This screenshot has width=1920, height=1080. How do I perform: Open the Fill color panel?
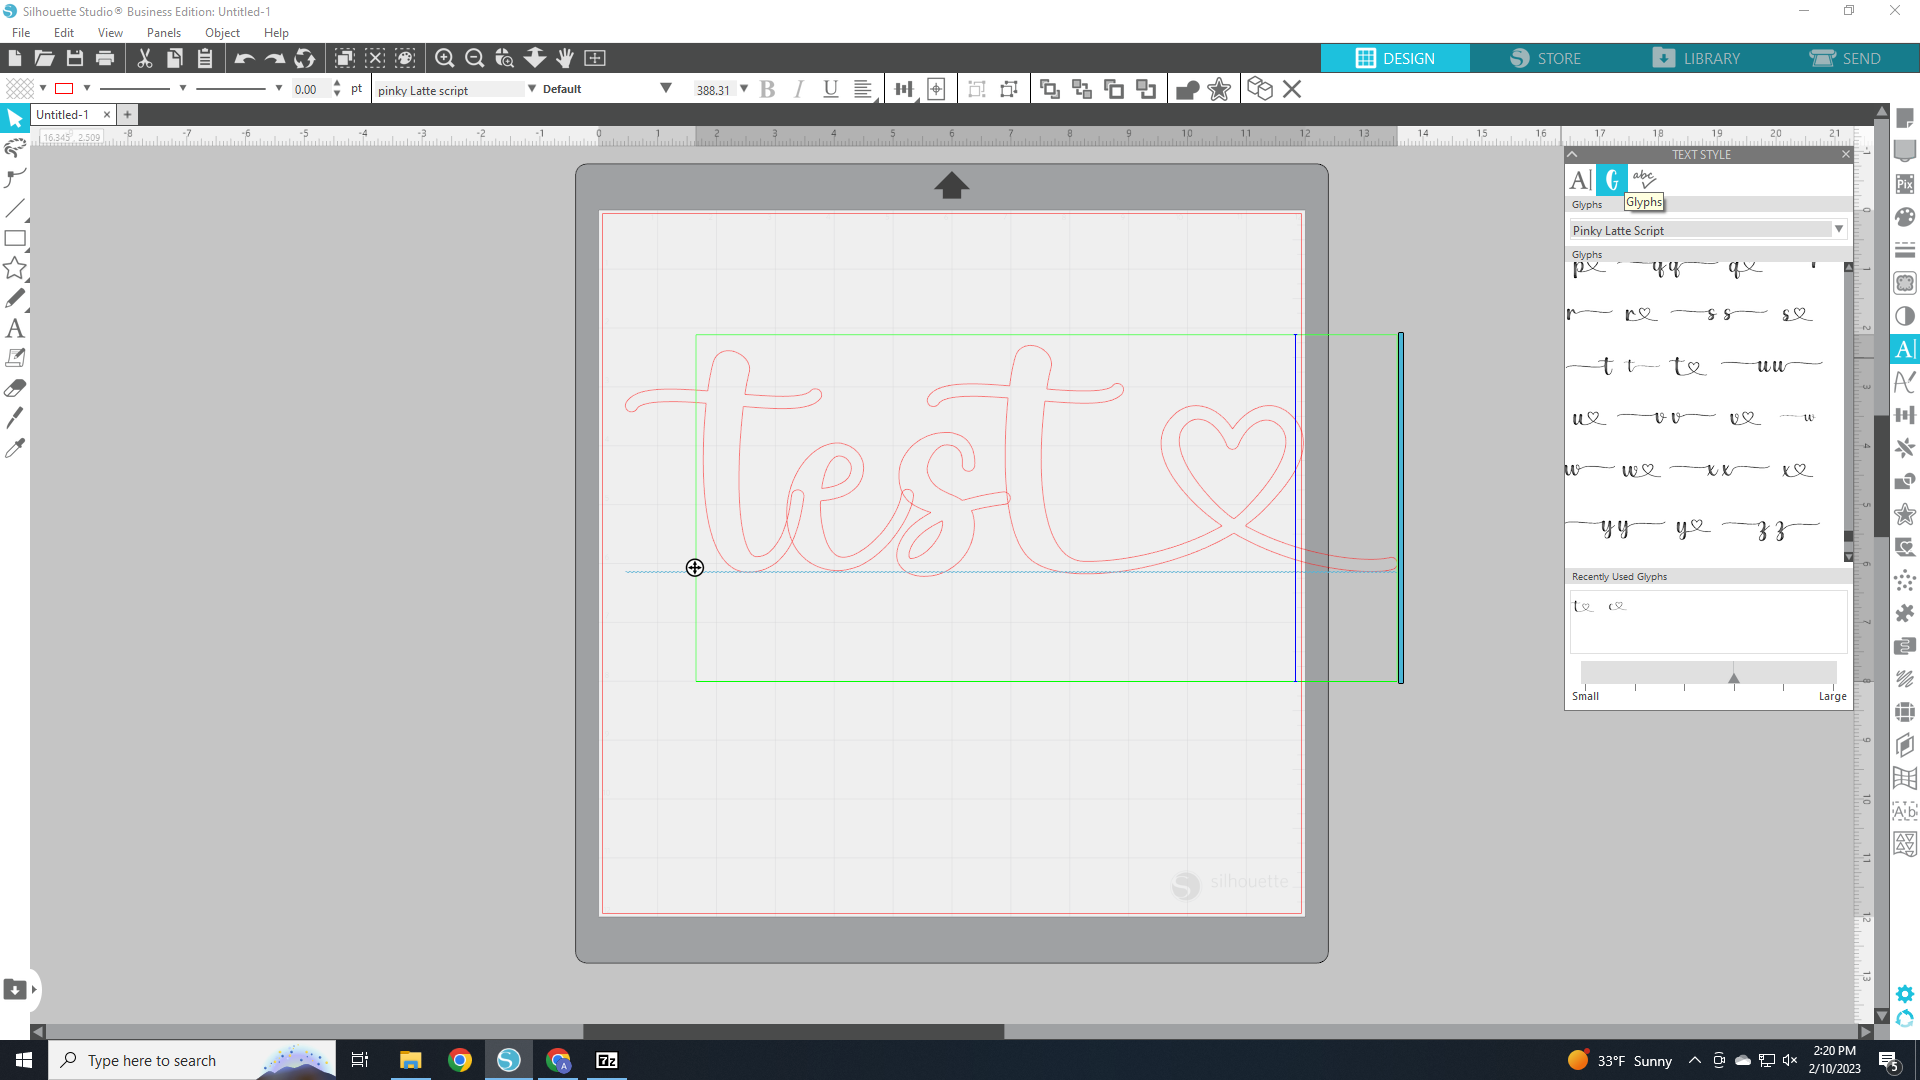(x=1905, y=216)
